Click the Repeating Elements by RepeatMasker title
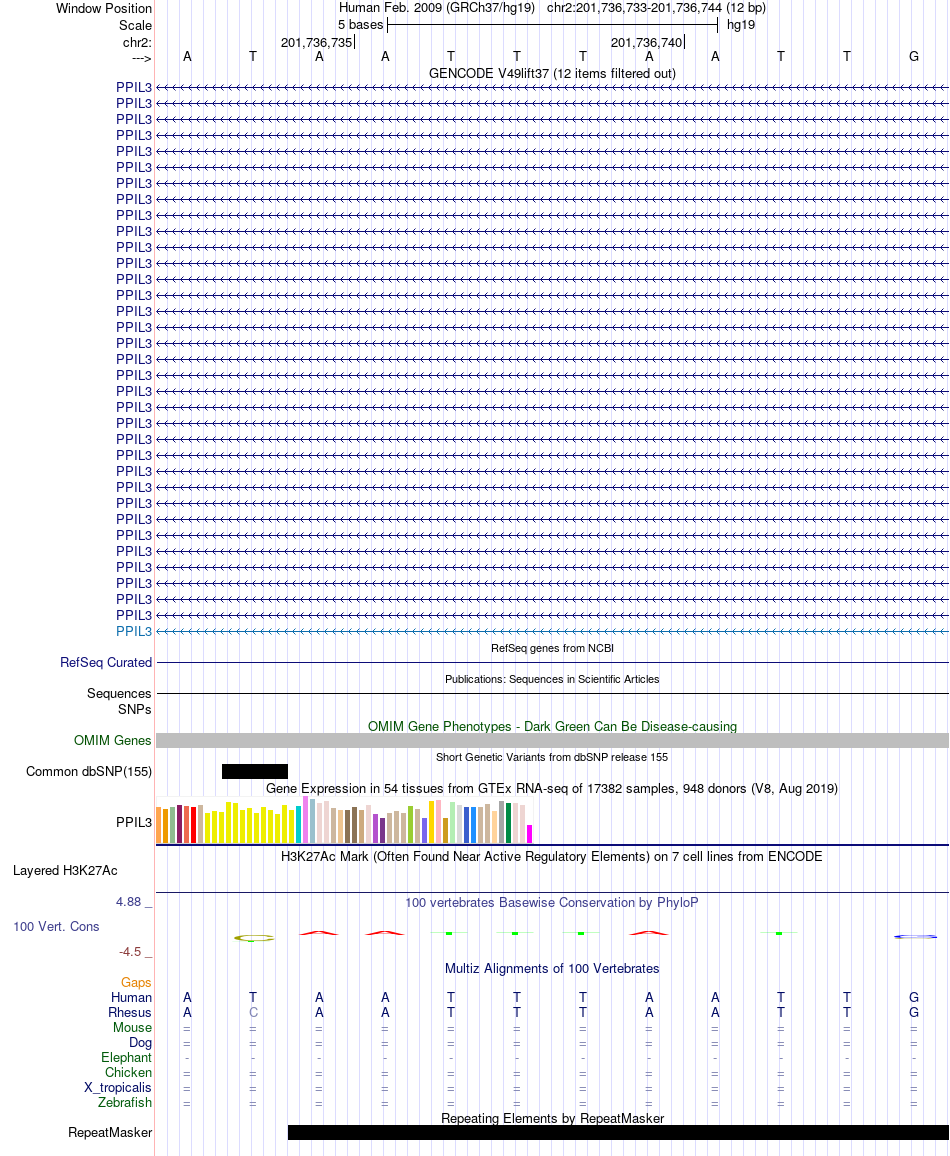This screenshot has height=1156, width=950. click(552, 1119)
